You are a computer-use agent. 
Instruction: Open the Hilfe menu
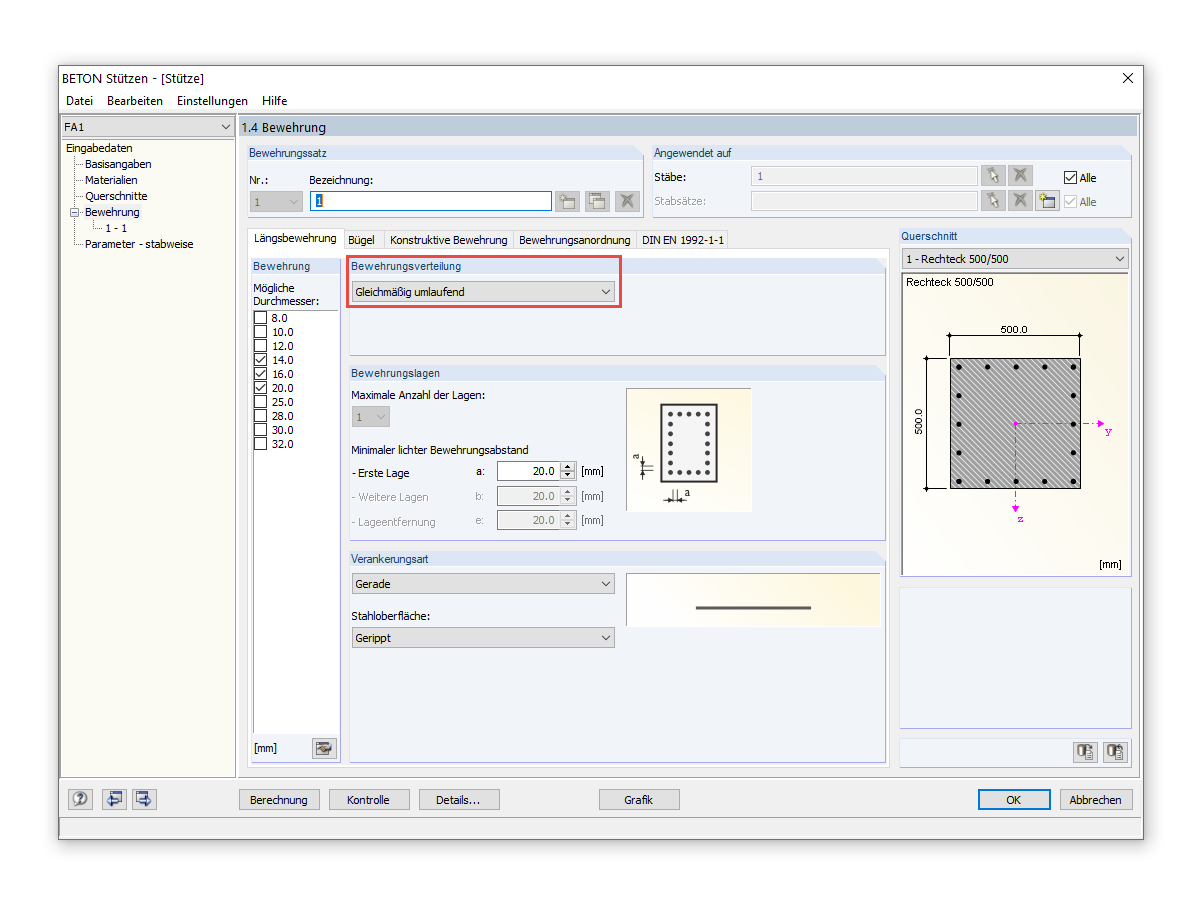click(x=275, y=101)
